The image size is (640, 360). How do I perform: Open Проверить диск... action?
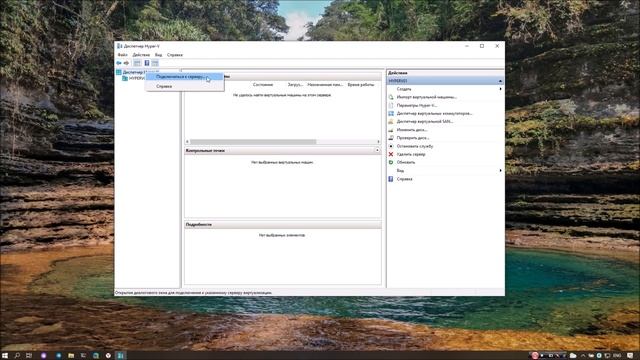(413, 138)
